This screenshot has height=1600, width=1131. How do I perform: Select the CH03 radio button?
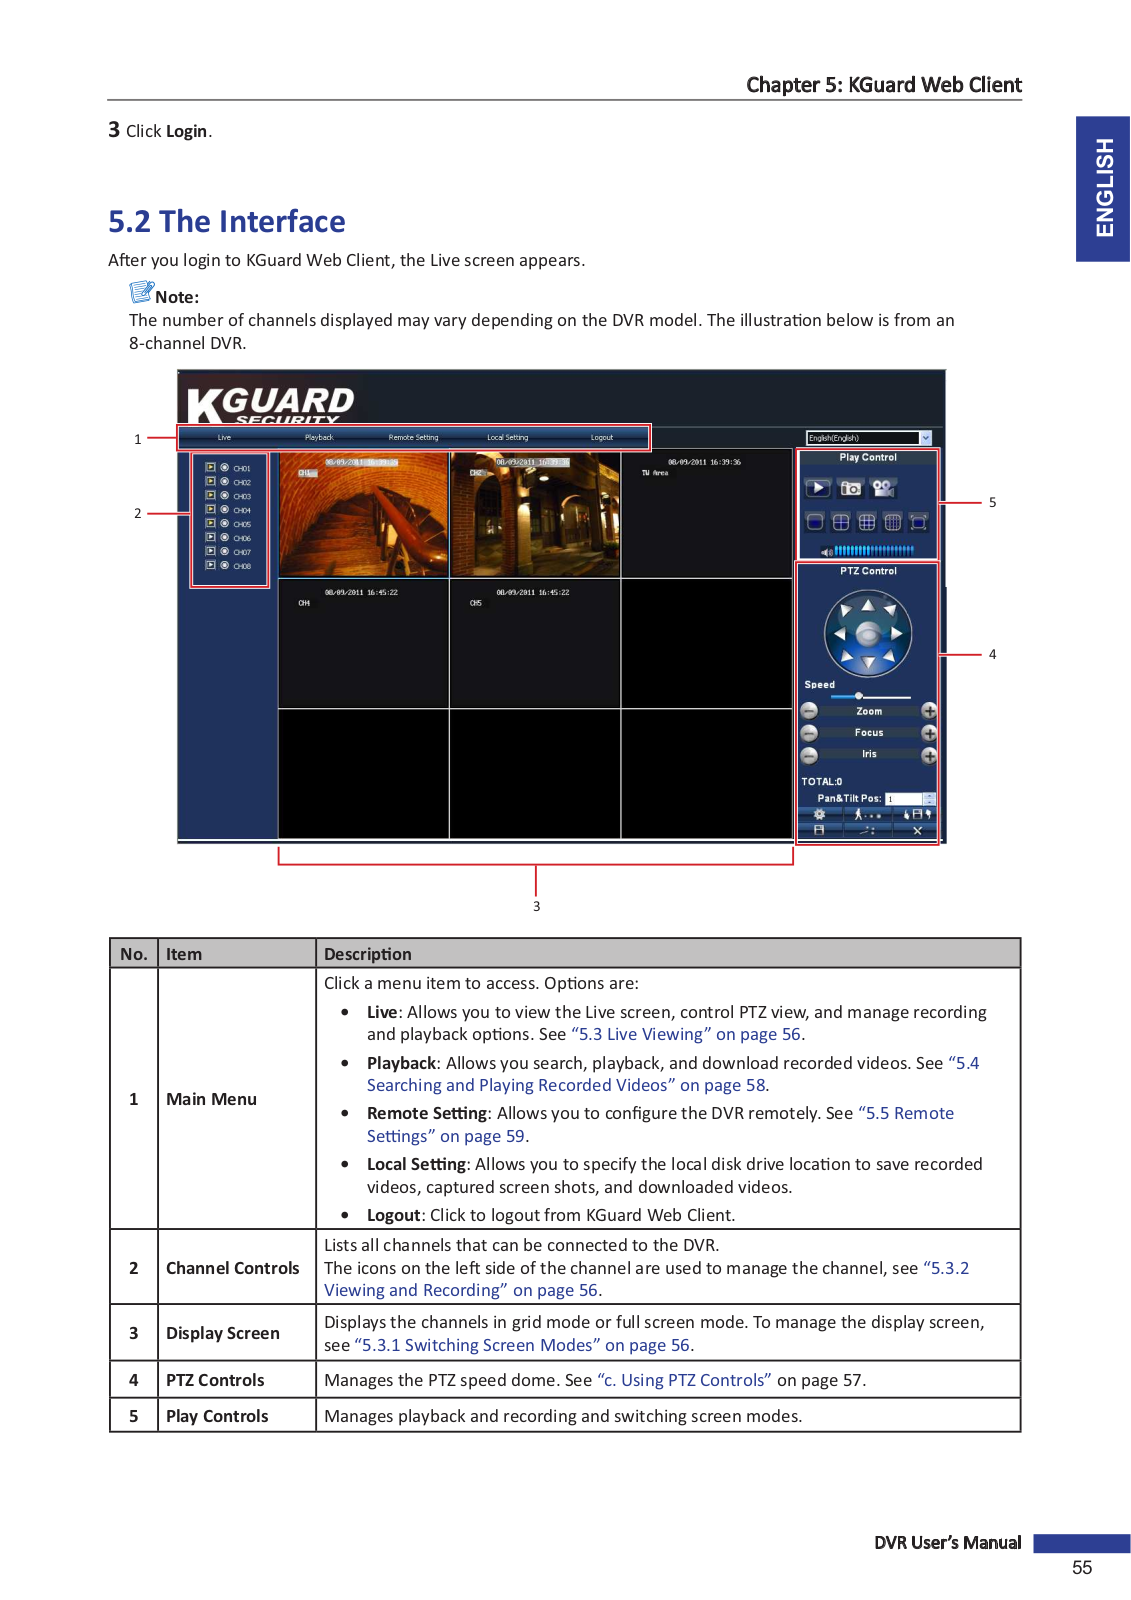pos(224,495)
